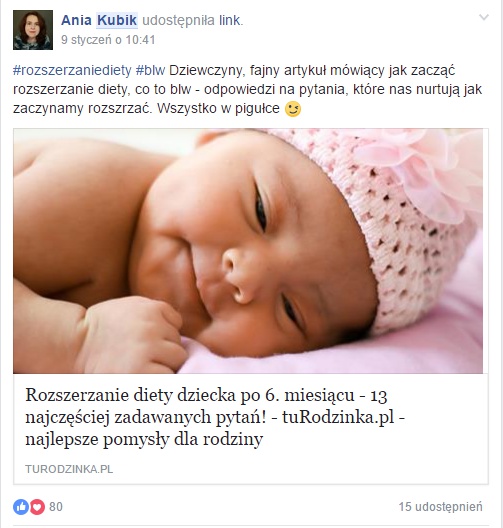Image resolution: width=503 pixels, height=528 pixels.
Task: Click the name Ania
Action: [x=76, y=20]
